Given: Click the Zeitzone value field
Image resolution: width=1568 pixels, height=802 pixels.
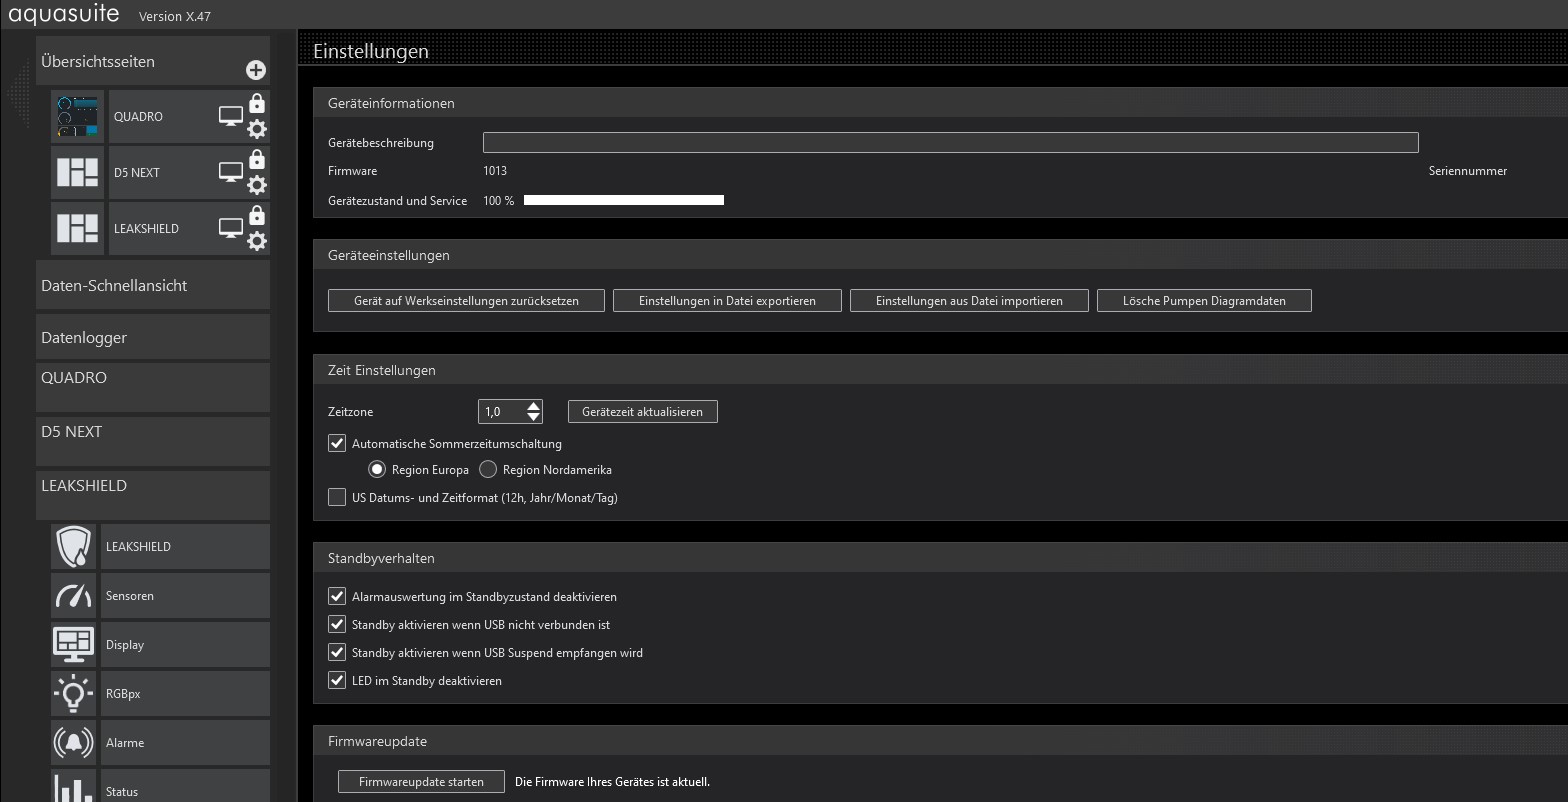Looking at the screenshot, I should pyautogui.click(x=502, y=411).
